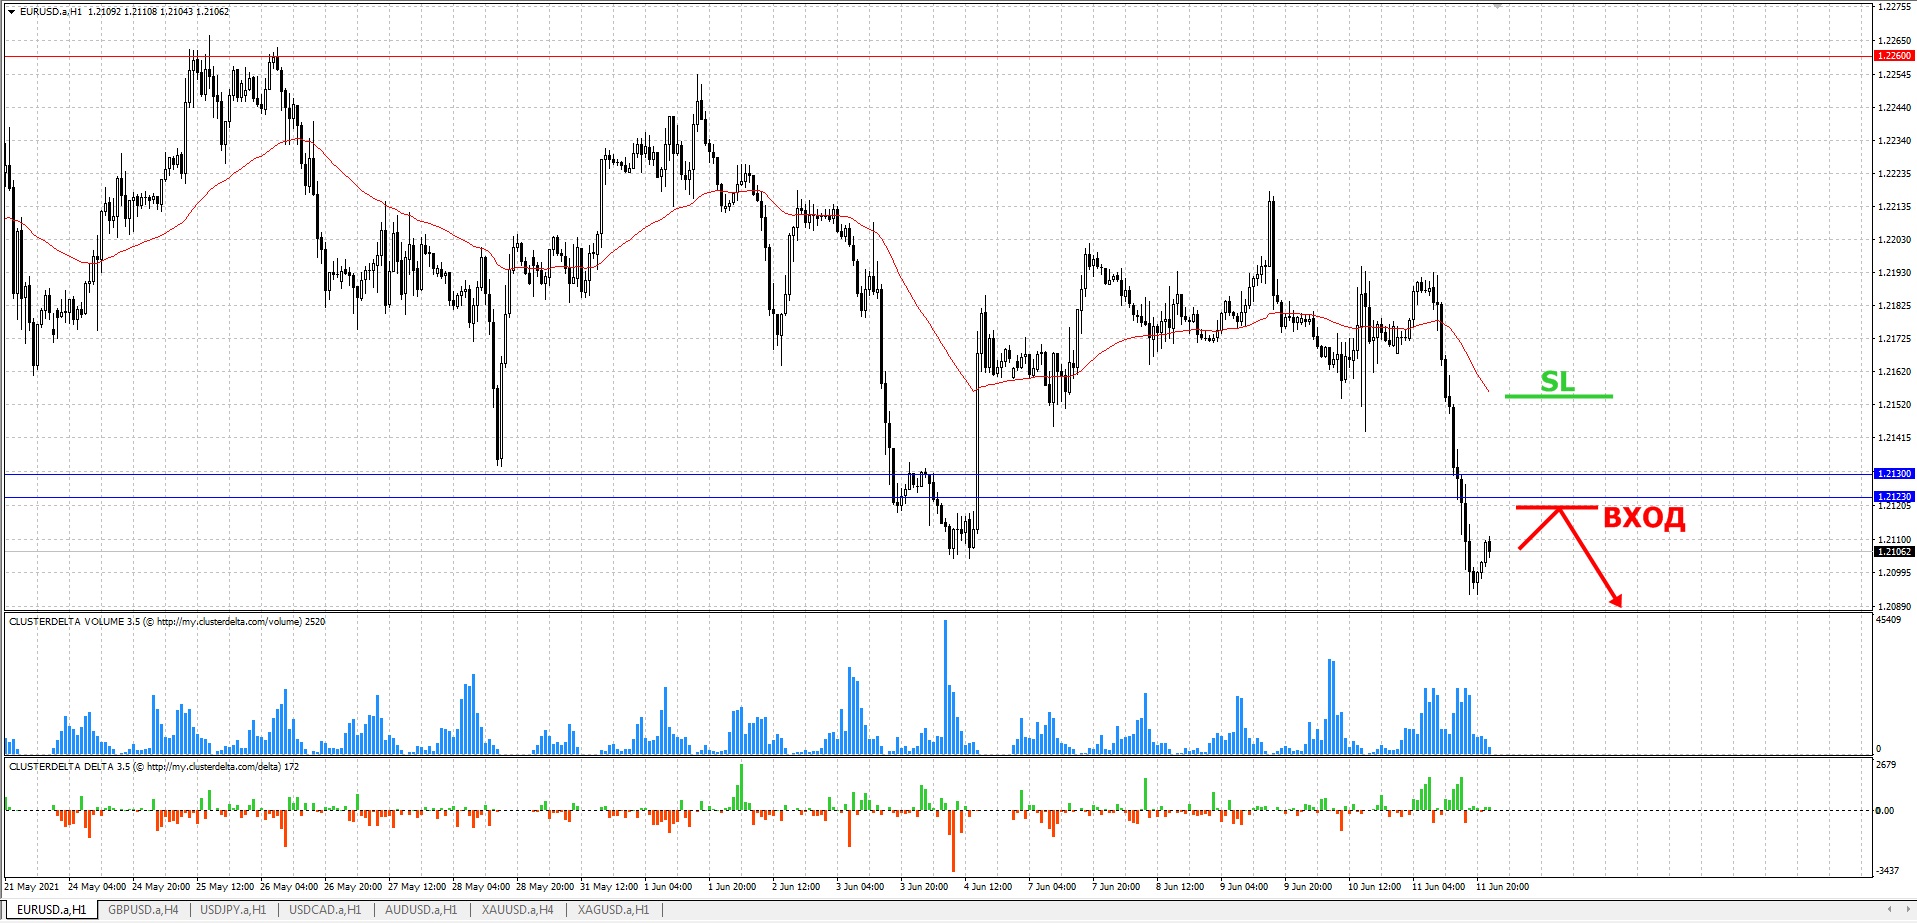Click the red 1.22600 price label
Image resolution: width=1917 pixels, height=923 pixels.
point(1894,56)
